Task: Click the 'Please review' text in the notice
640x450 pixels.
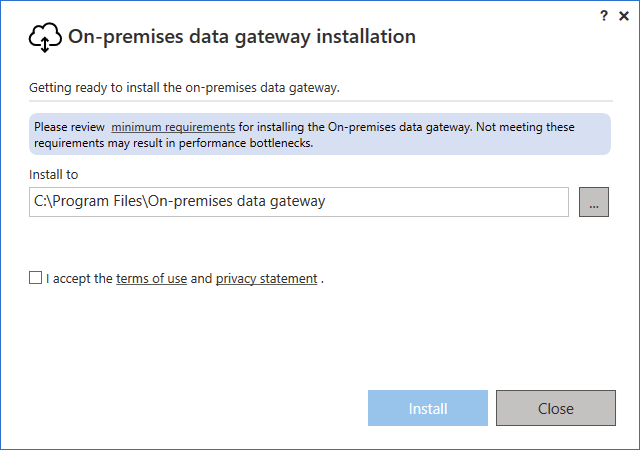Action: (x=69, y=127)
